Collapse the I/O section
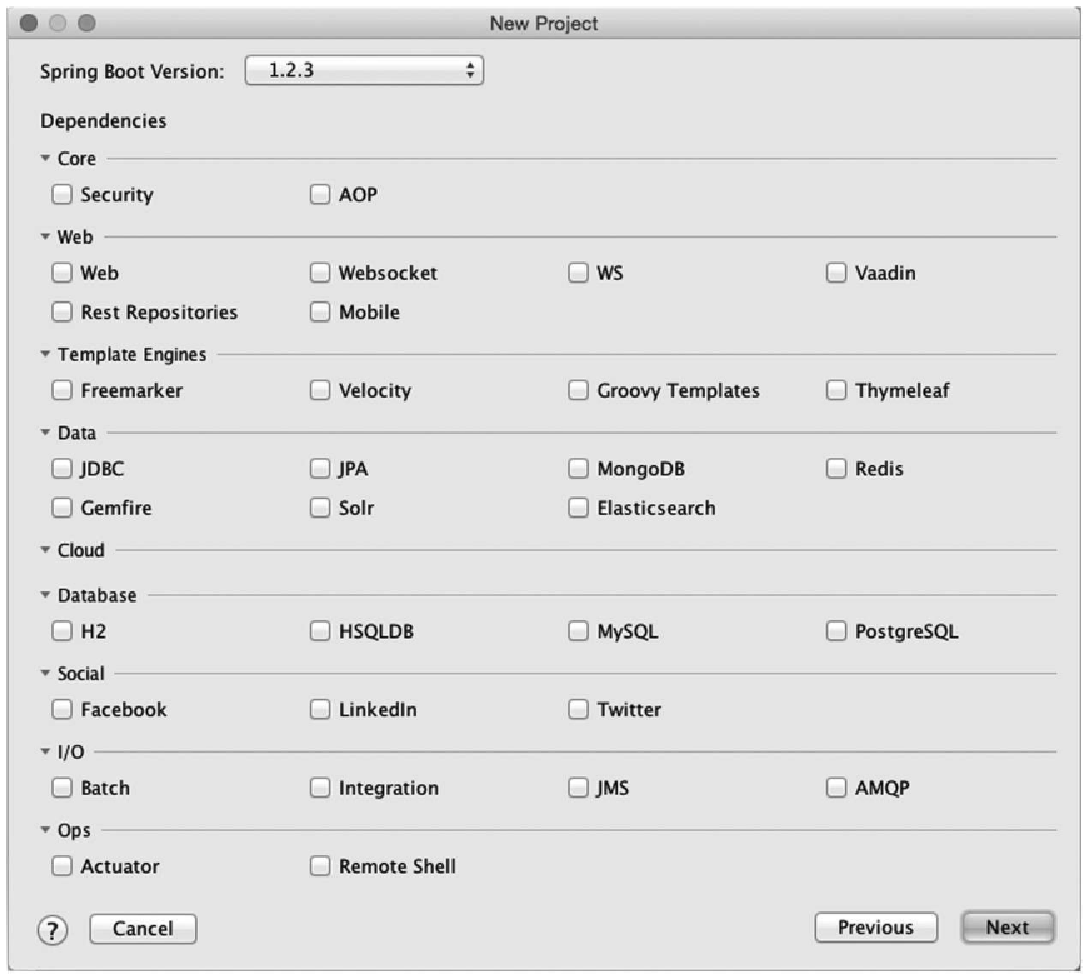 45,751
